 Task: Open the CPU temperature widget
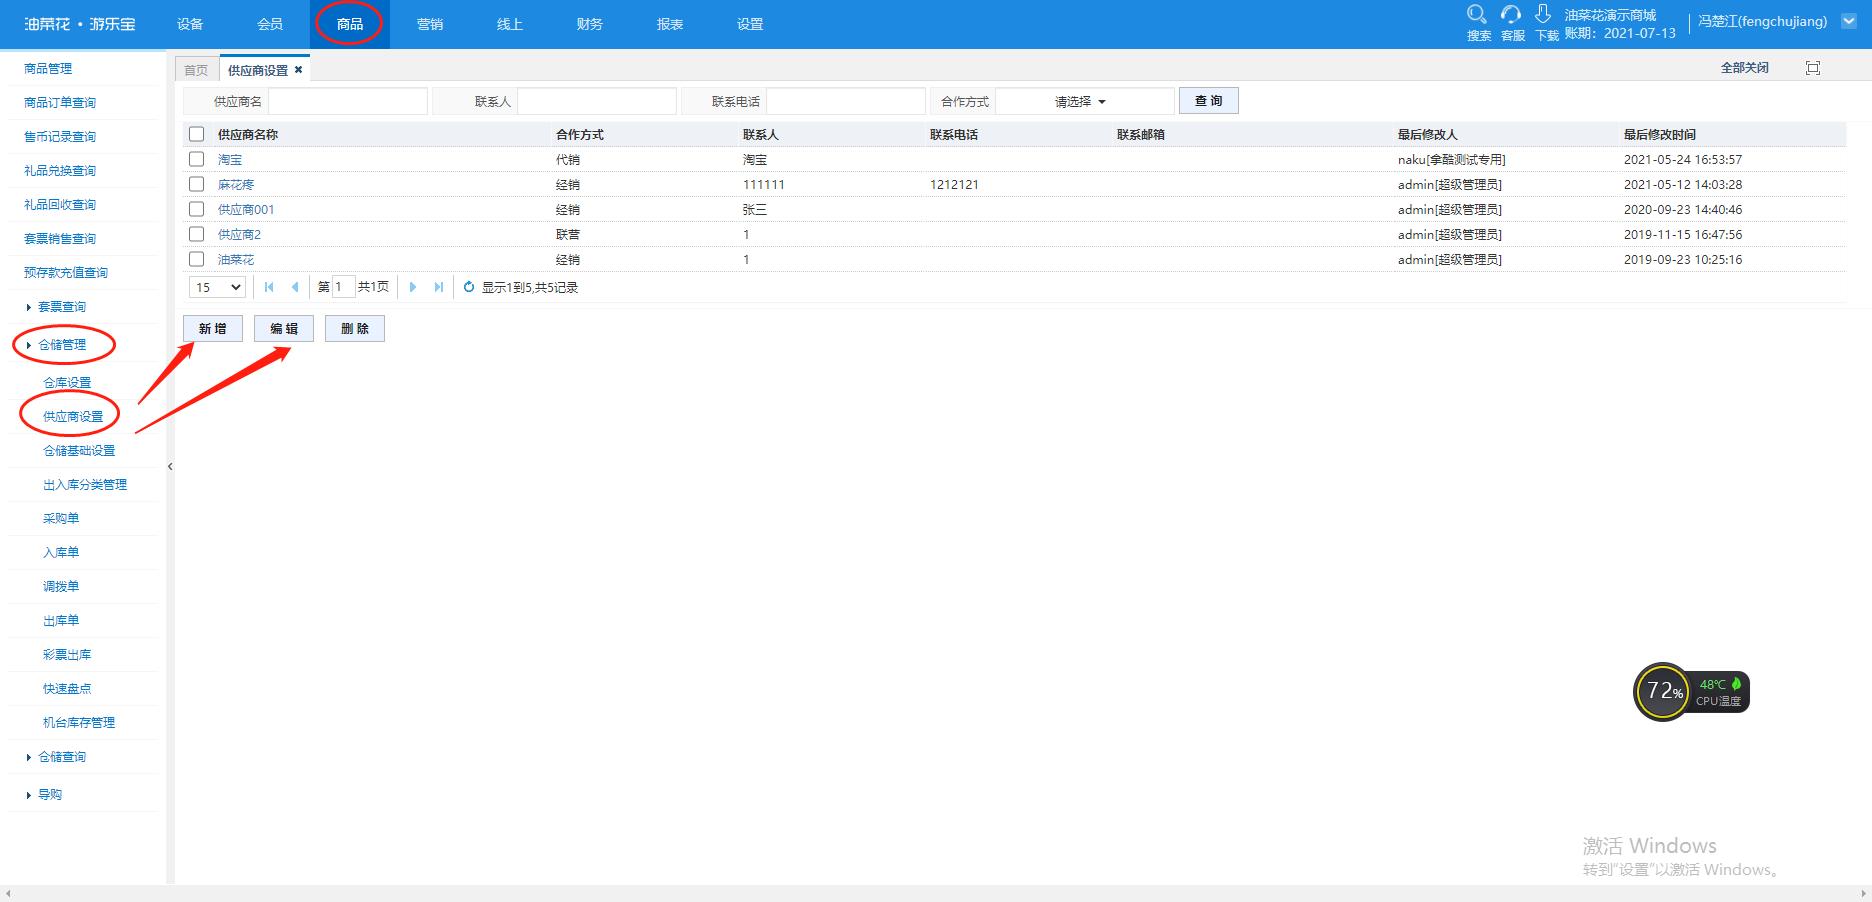click(x=1692, y=691)
